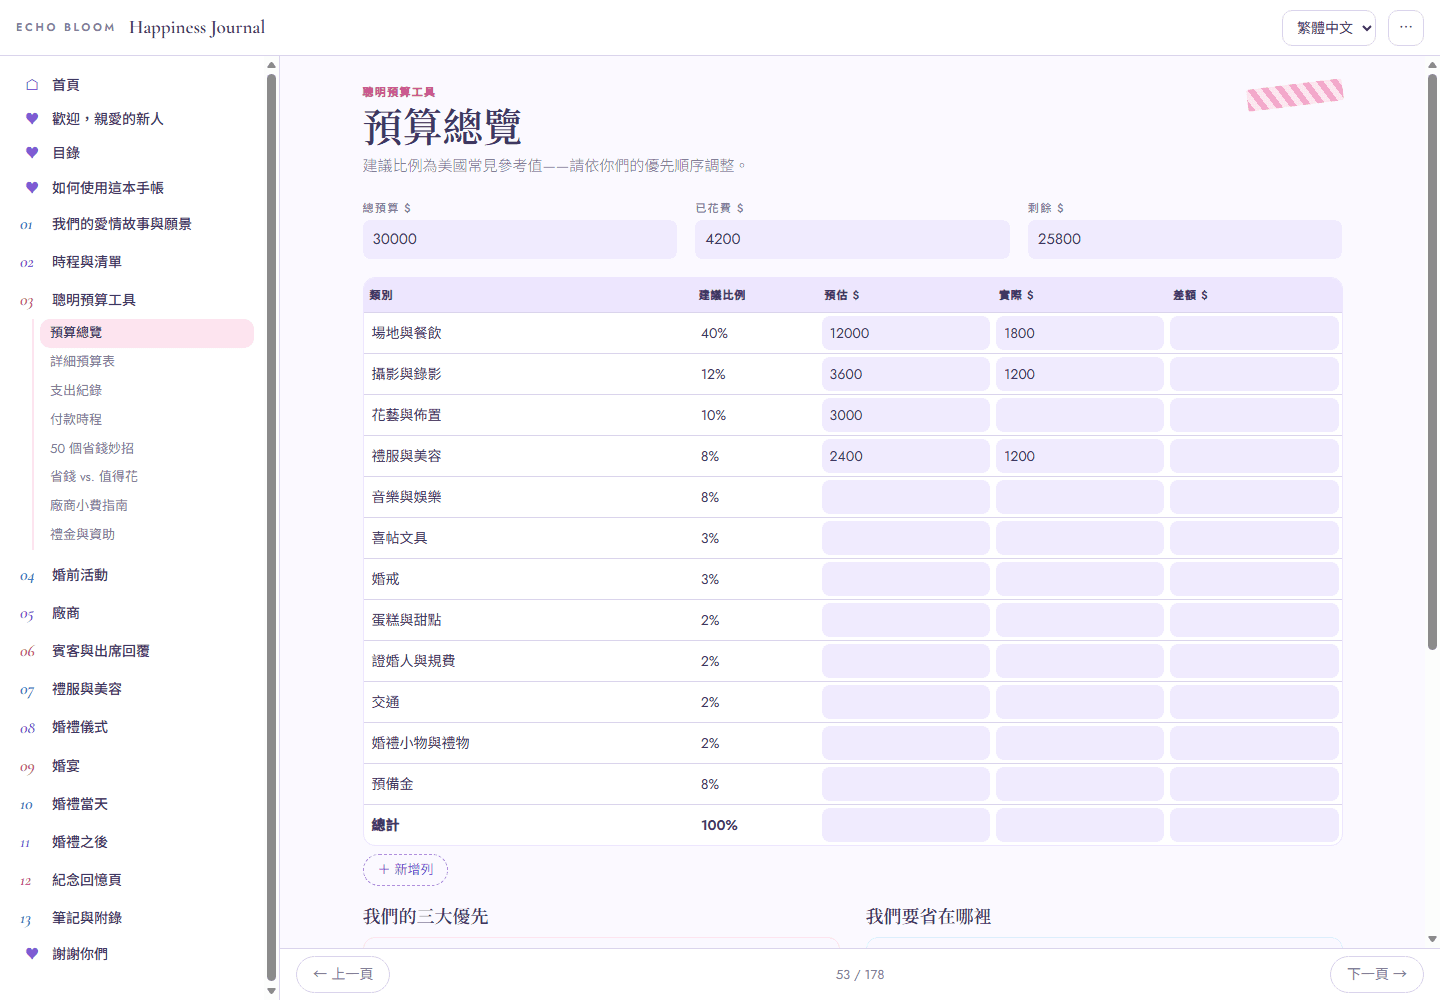Click the main page vertical scrollbar
The width and height of the screenshot is (1440, 1000).
1432,360
